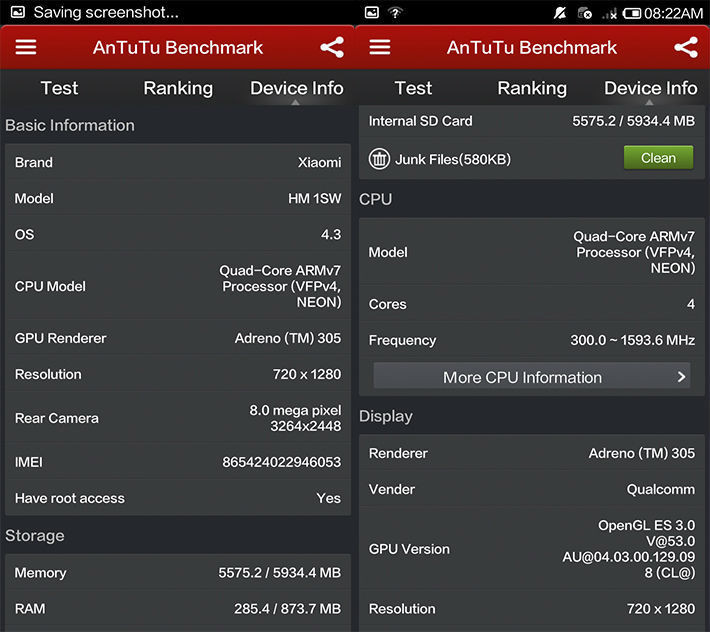Viewport: 710px width, 632px height.
Task: Tap share icon on right screen
Action: click(x=686, y=48)
